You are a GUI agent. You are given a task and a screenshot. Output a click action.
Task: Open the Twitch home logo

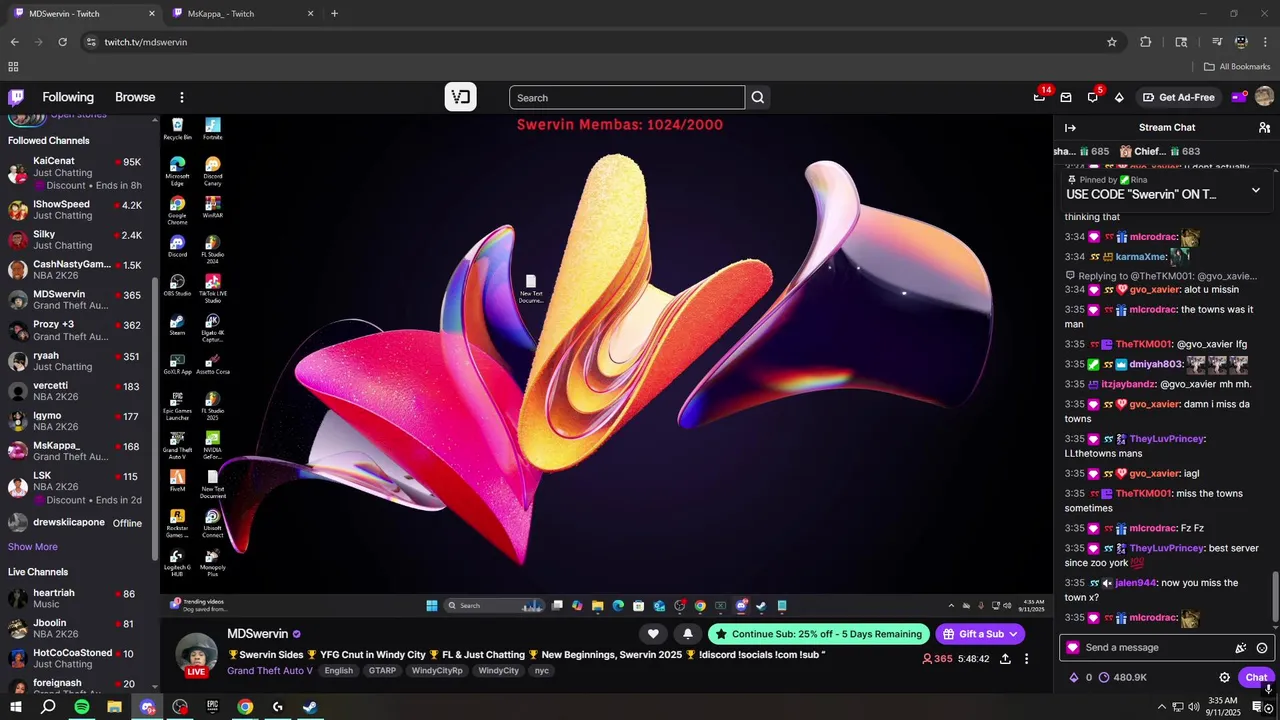pyautogui.click(x=16, y=97)
